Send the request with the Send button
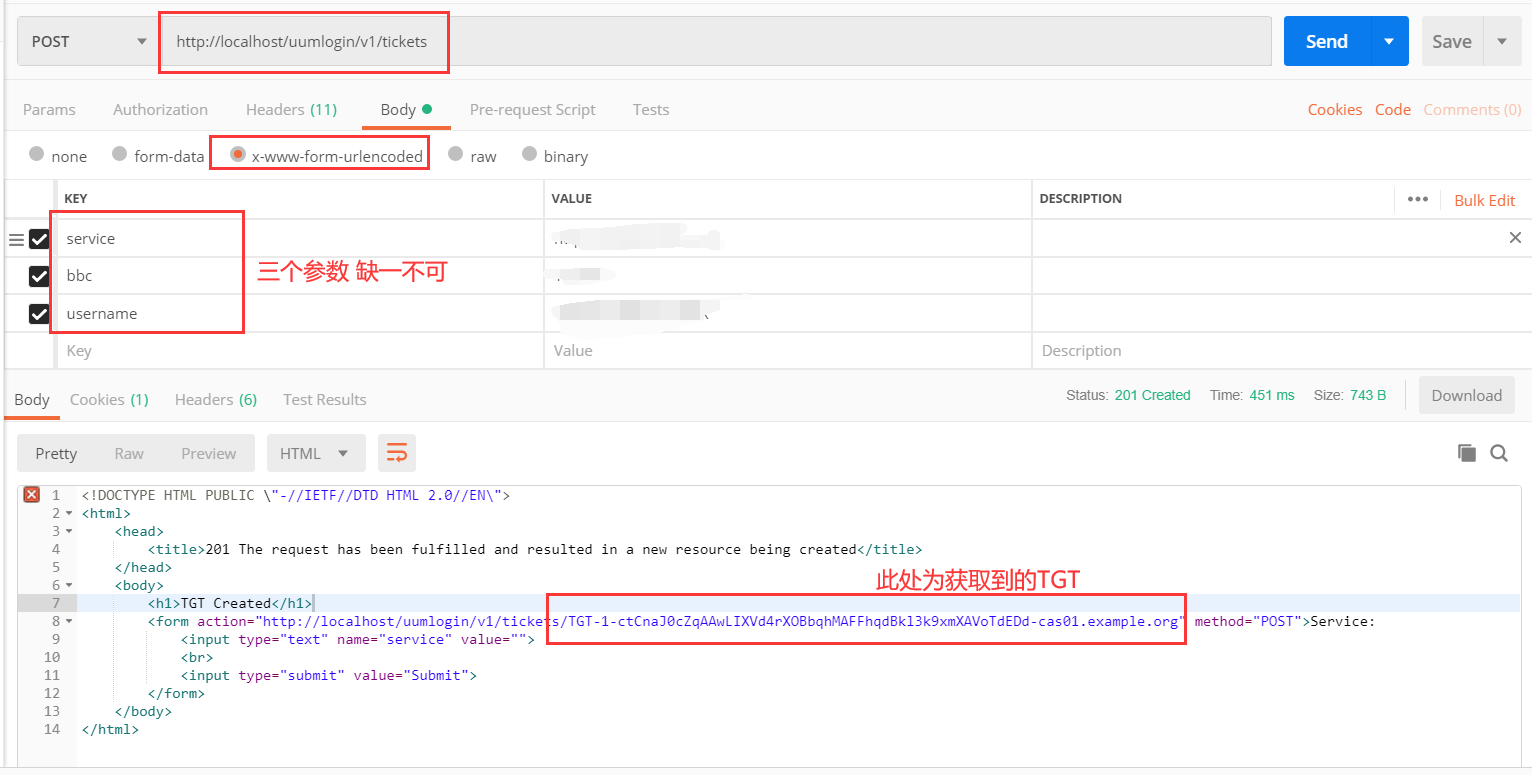The image size is (1532, 775). click(x=1326, y=41)
